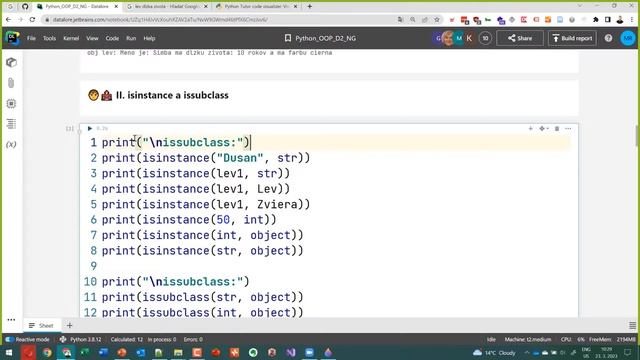Switch to the Google search browser tab
Image resolution: width=640 pixels, height=360 pixels.
[167, 7]
